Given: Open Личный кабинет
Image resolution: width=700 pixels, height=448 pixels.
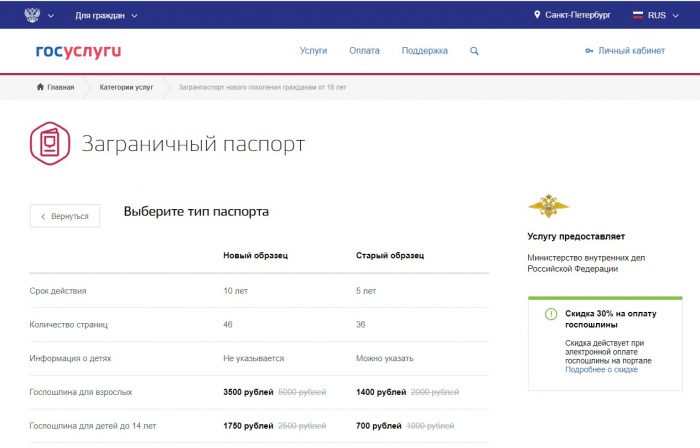Looking at the screenshot, I should coord(631,50).
